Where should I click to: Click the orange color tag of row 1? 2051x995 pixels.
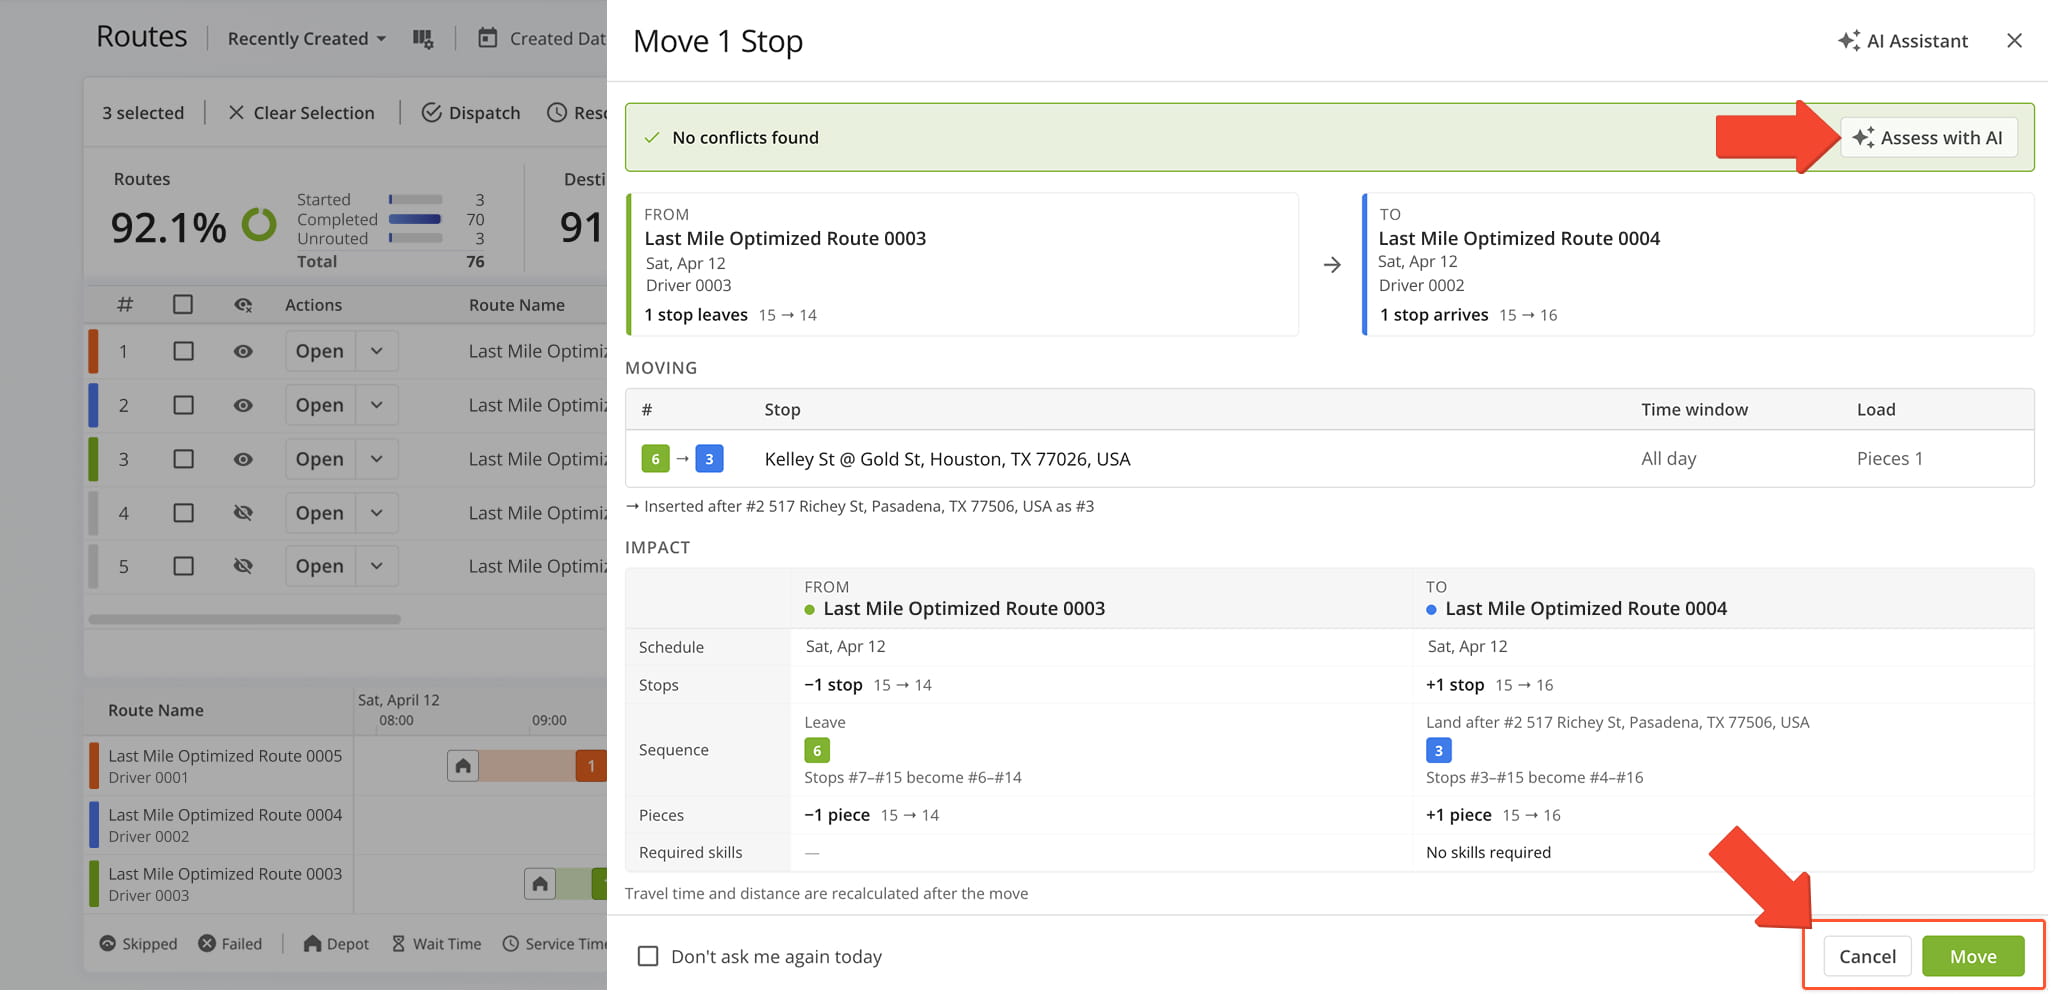(x=93, y=351)
